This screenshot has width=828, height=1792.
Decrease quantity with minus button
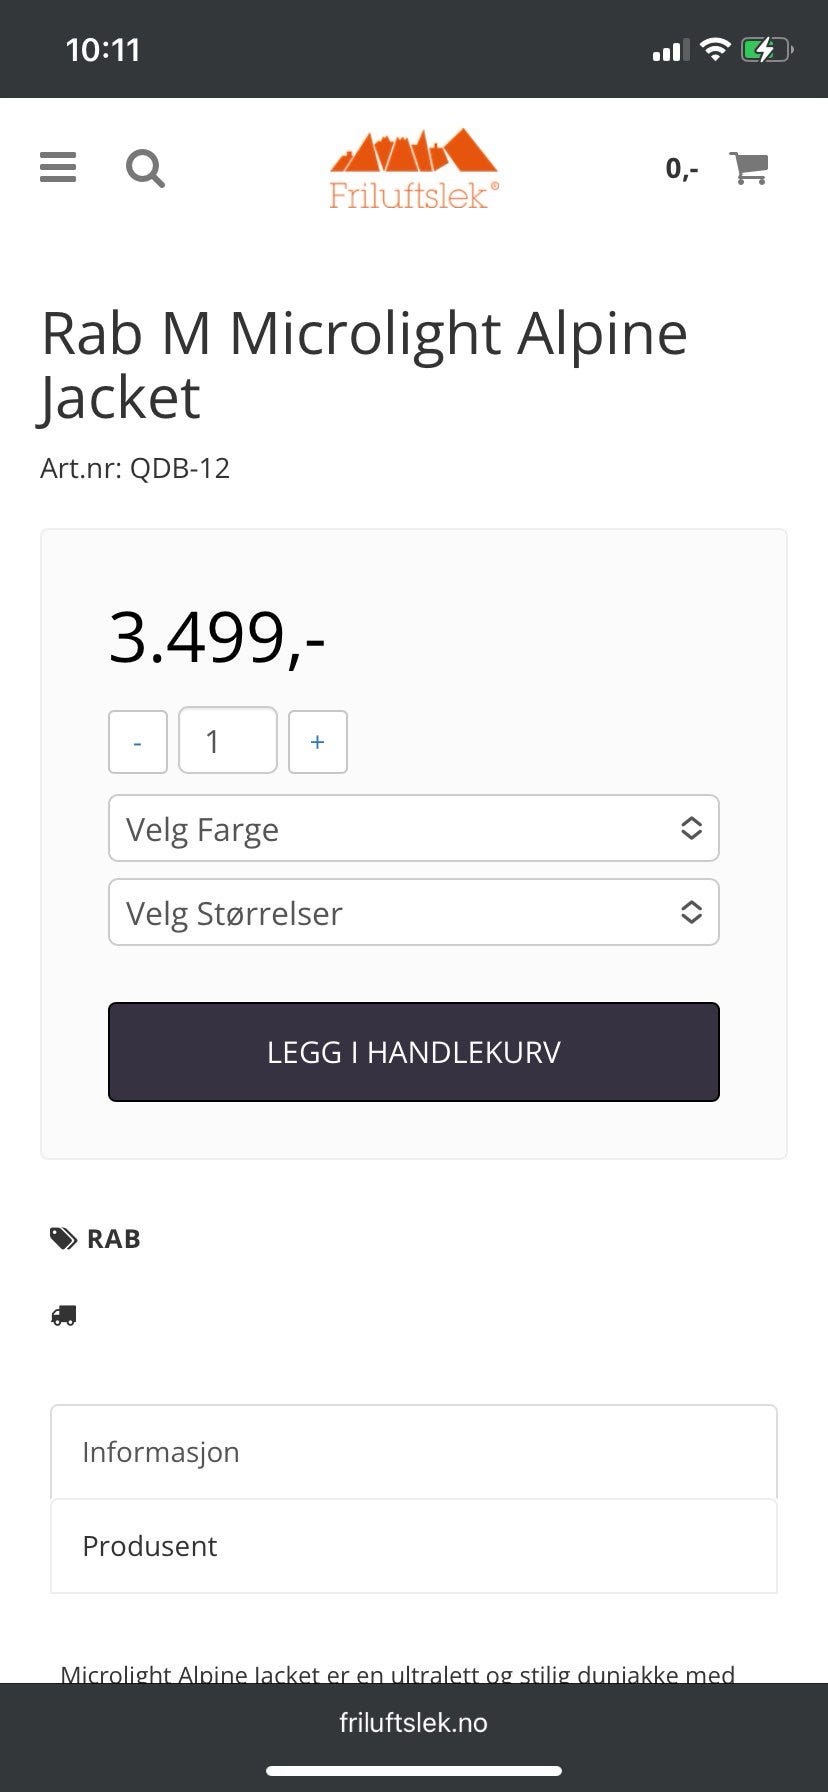pyautogui.click(x=138, y=742)
